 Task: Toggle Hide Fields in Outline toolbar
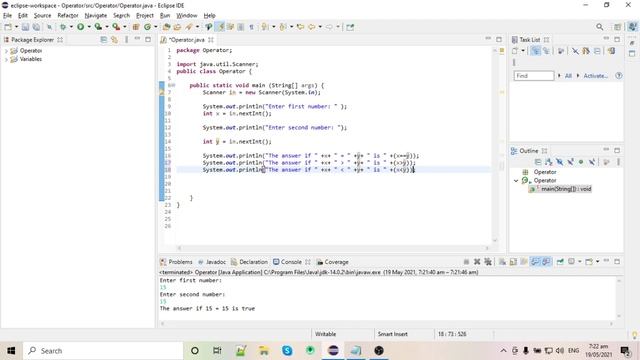coord(560,162)
